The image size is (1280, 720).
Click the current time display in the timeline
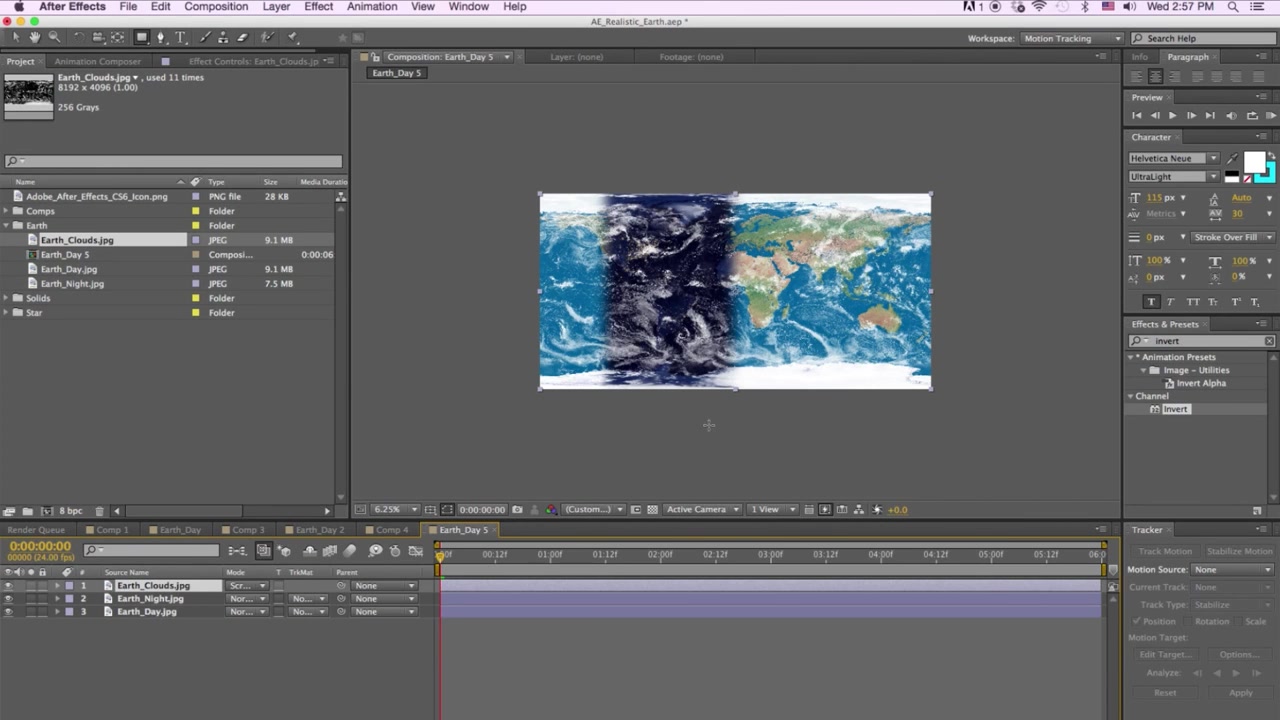(40, 546)
